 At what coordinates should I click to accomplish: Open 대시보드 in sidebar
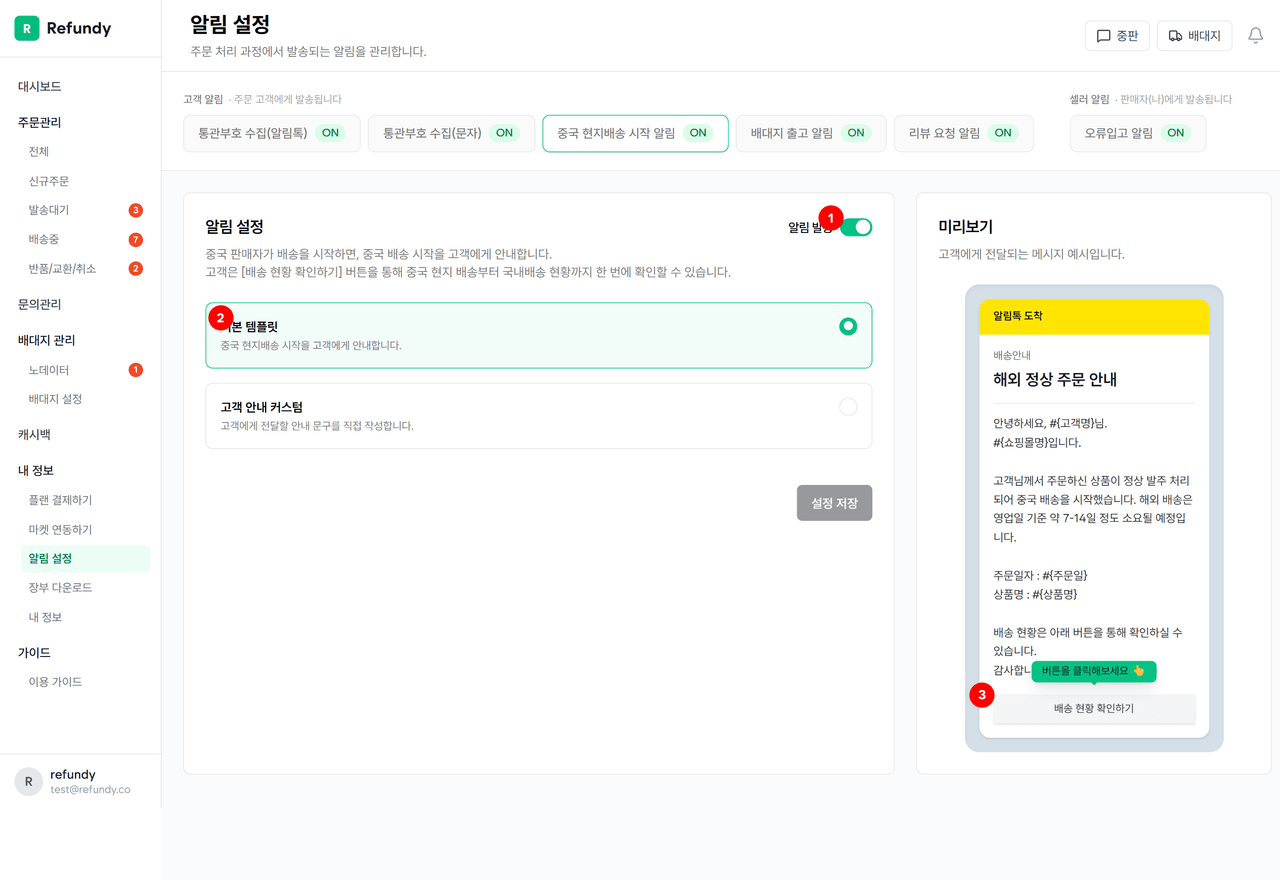[39, 87]
